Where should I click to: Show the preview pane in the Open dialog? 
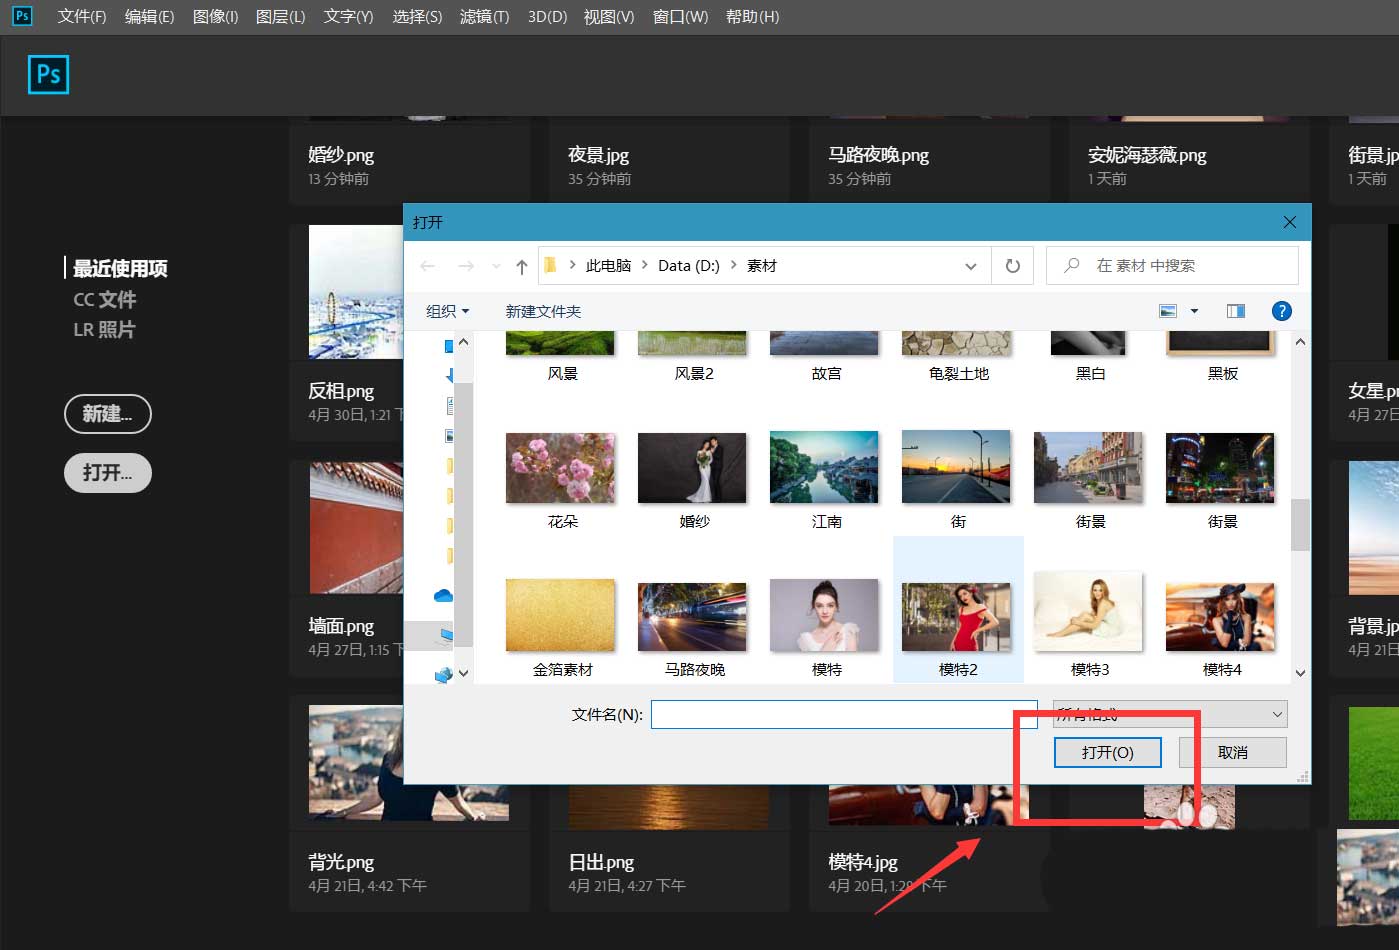coord(1236,311)
